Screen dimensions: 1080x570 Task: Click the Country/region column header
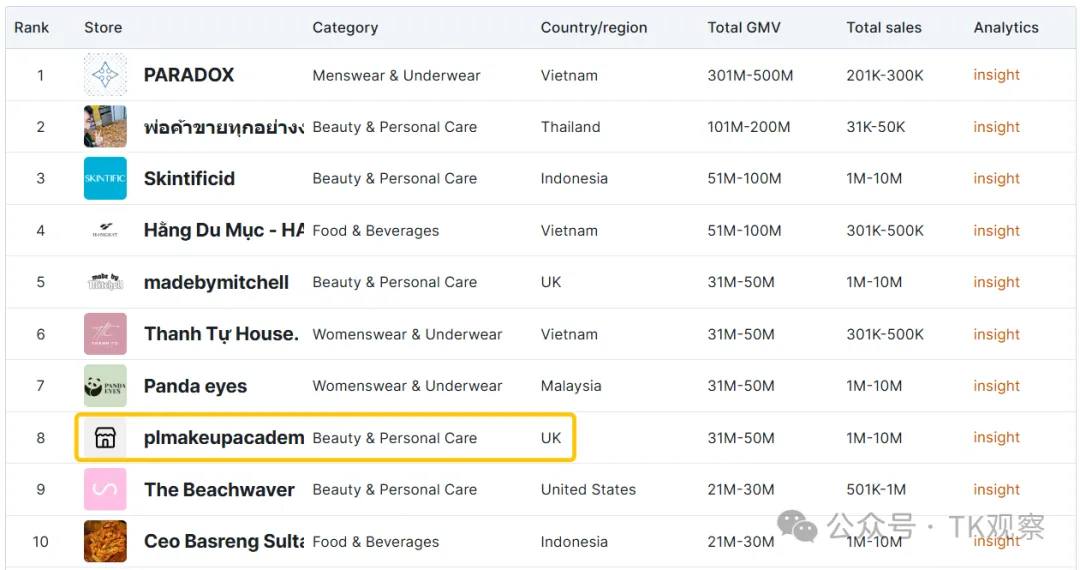pyautogui.click(x=594, y=28)
